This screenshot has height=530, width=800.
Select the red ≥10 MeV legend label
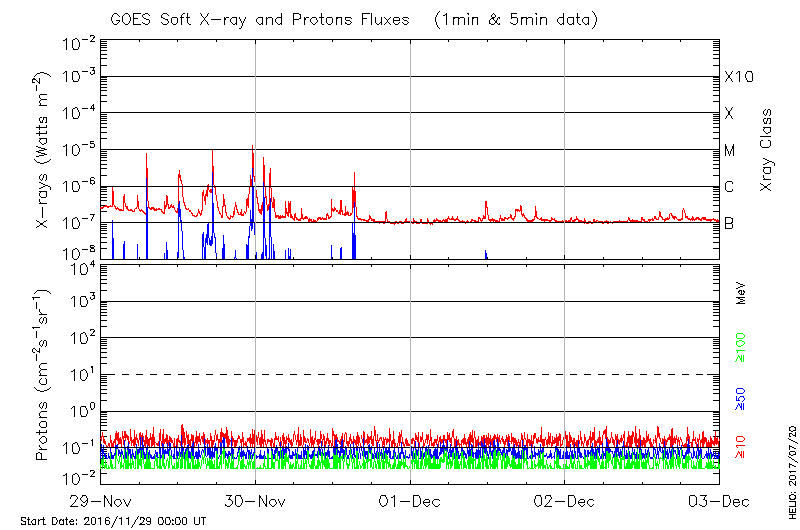(741, 447)
